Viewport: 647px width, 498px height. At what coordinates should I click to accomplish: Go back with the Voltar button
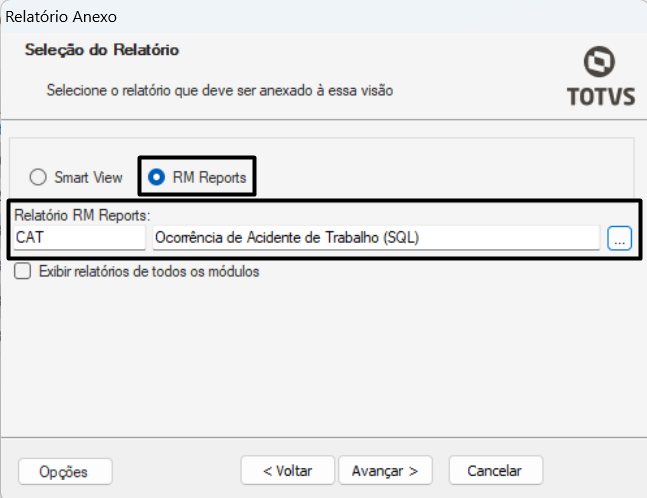(x=288, y=470)
